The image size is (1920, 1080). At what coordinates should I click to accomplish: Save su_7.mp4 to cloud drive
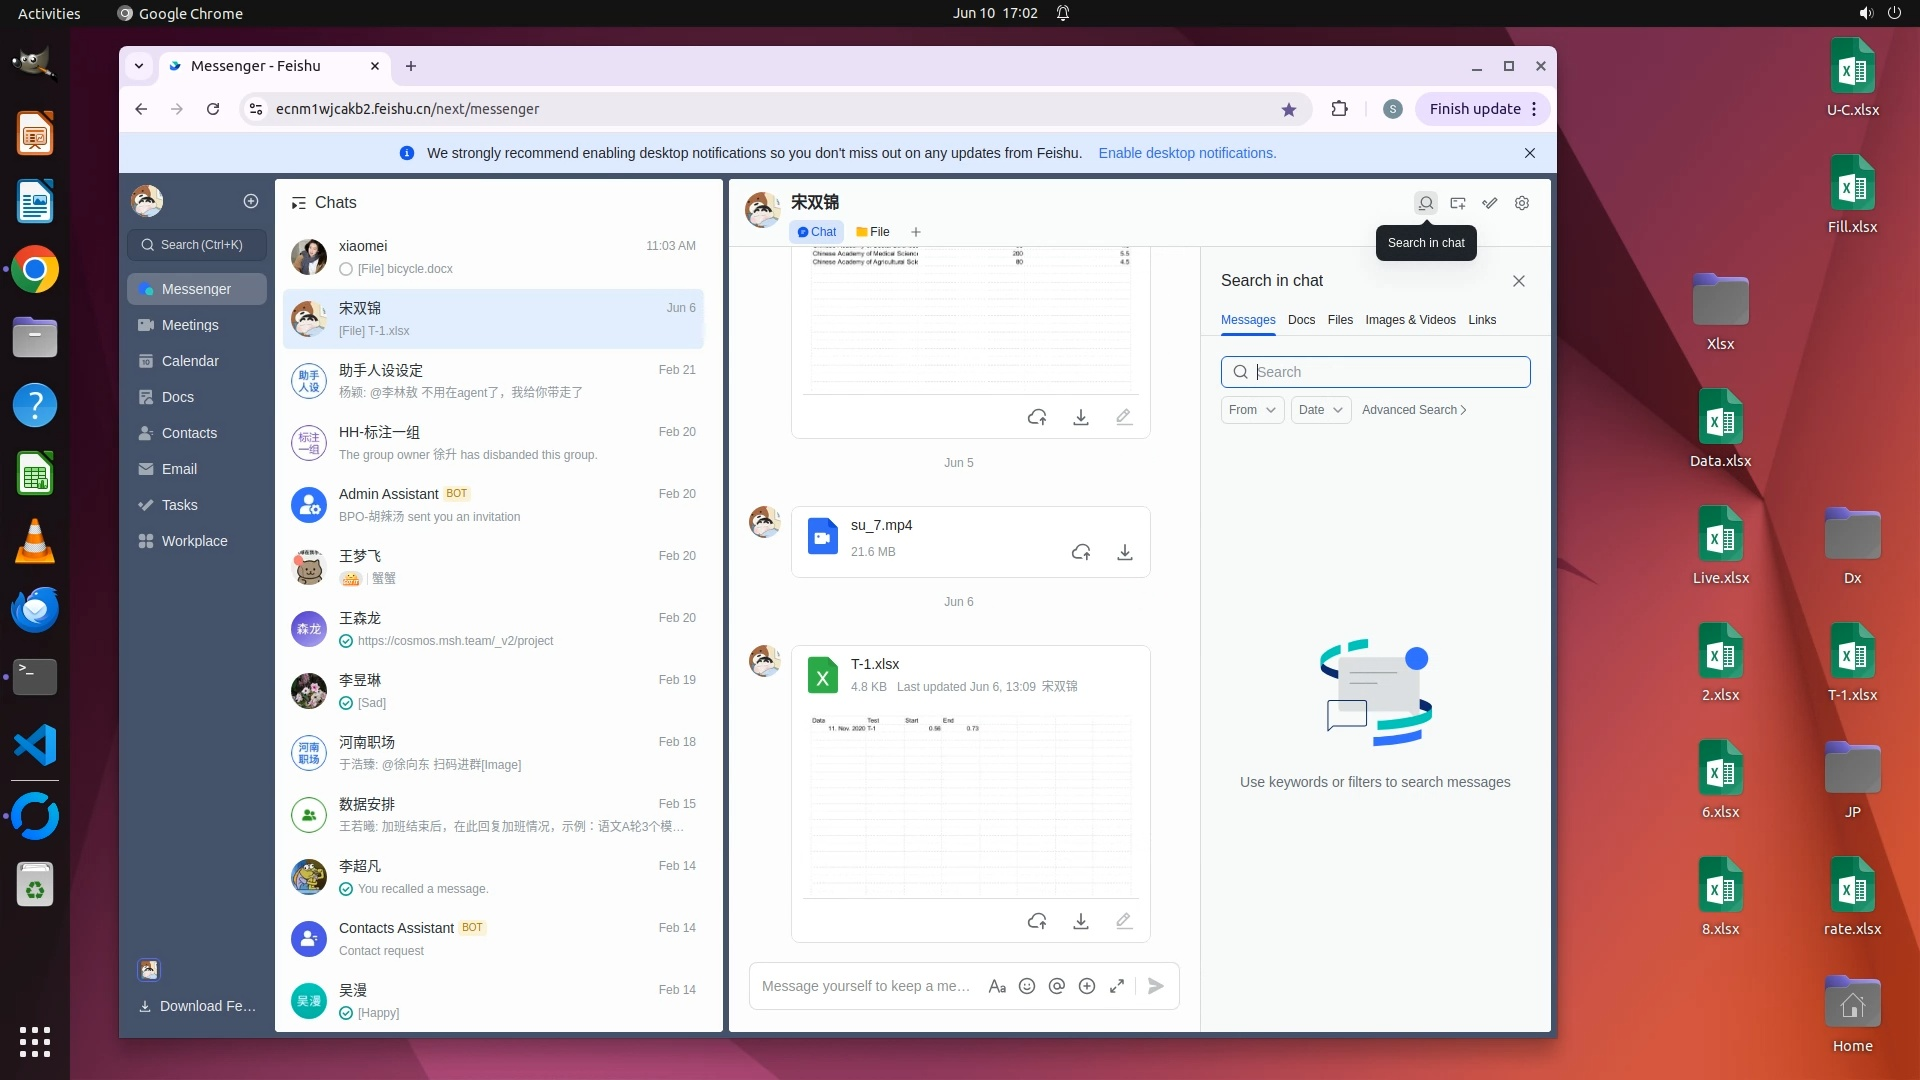(1081, 552)
